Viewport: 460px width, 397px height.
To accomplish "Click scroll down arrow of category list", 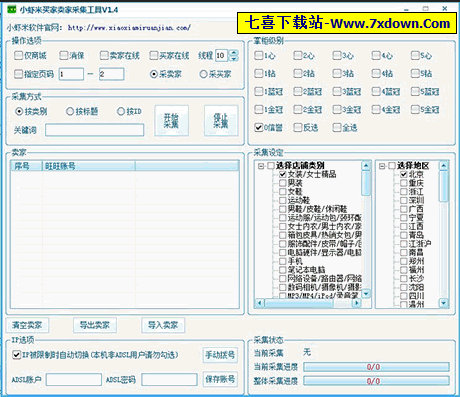I will [x=366, y=294].
